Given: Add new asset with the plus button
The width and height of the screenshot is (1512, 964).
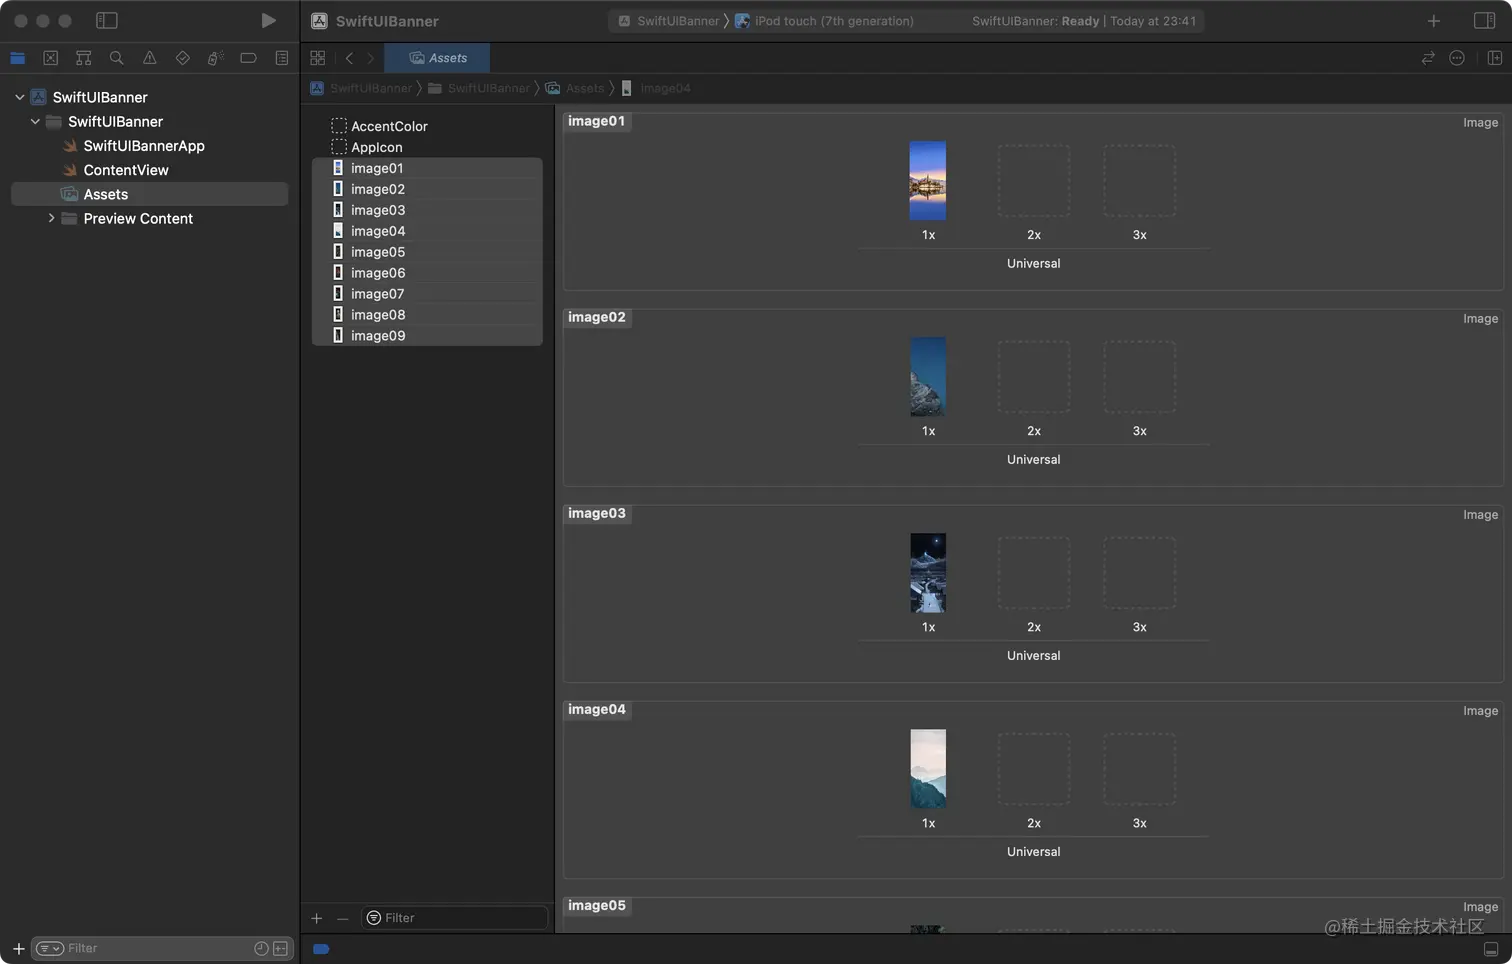Looking at the screenshot, I should click(x=317, y=918).
